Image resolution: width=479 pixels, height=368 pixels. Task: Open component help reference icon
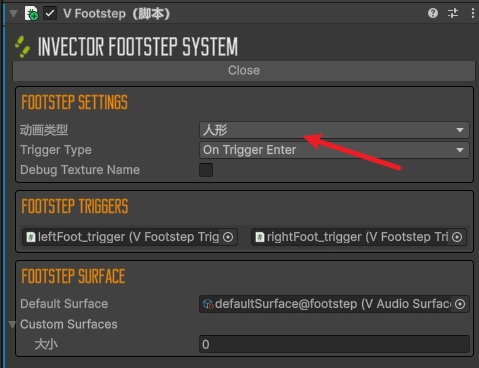(x=433, y=13)
